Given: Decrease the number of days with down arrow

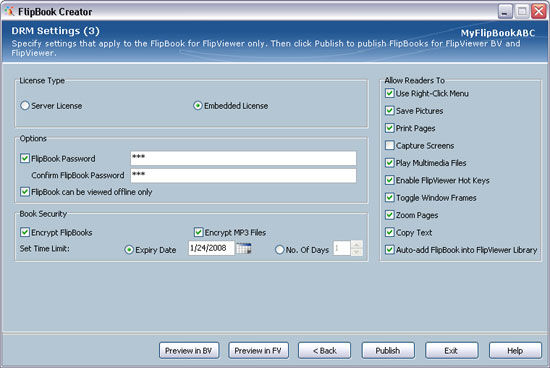Looking at the screenshot, I should point(357,252).
